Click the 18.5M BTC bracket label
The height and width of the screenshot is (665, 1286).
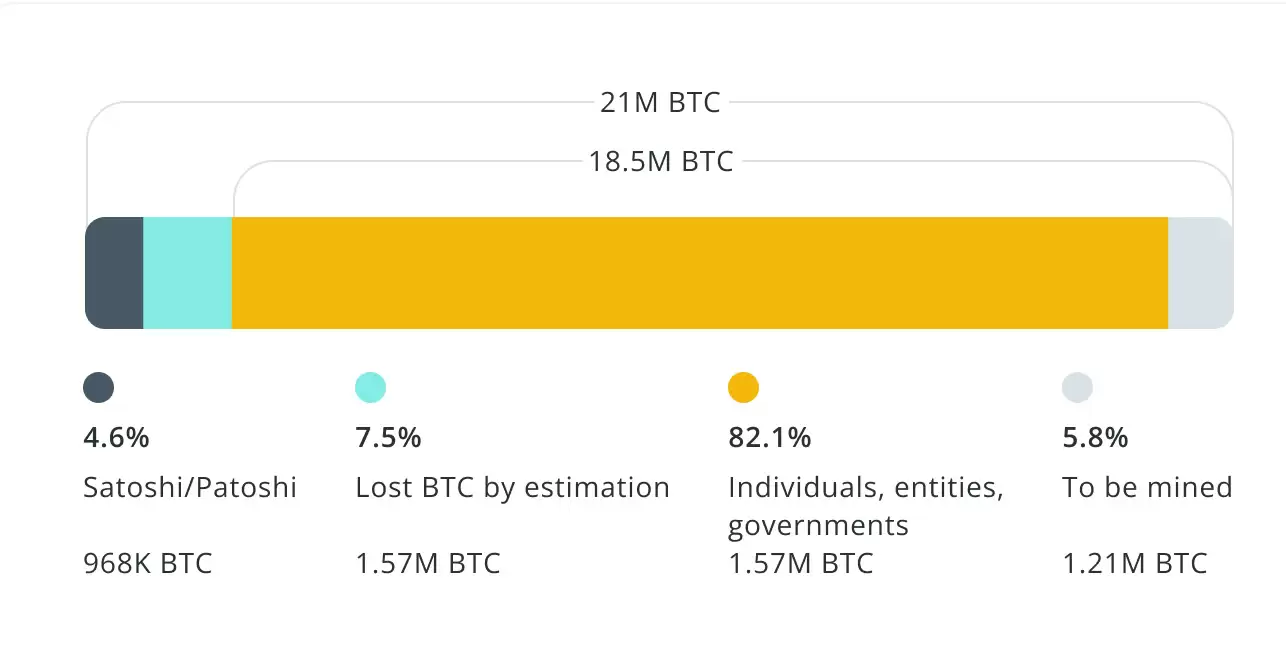pos(660,161)
